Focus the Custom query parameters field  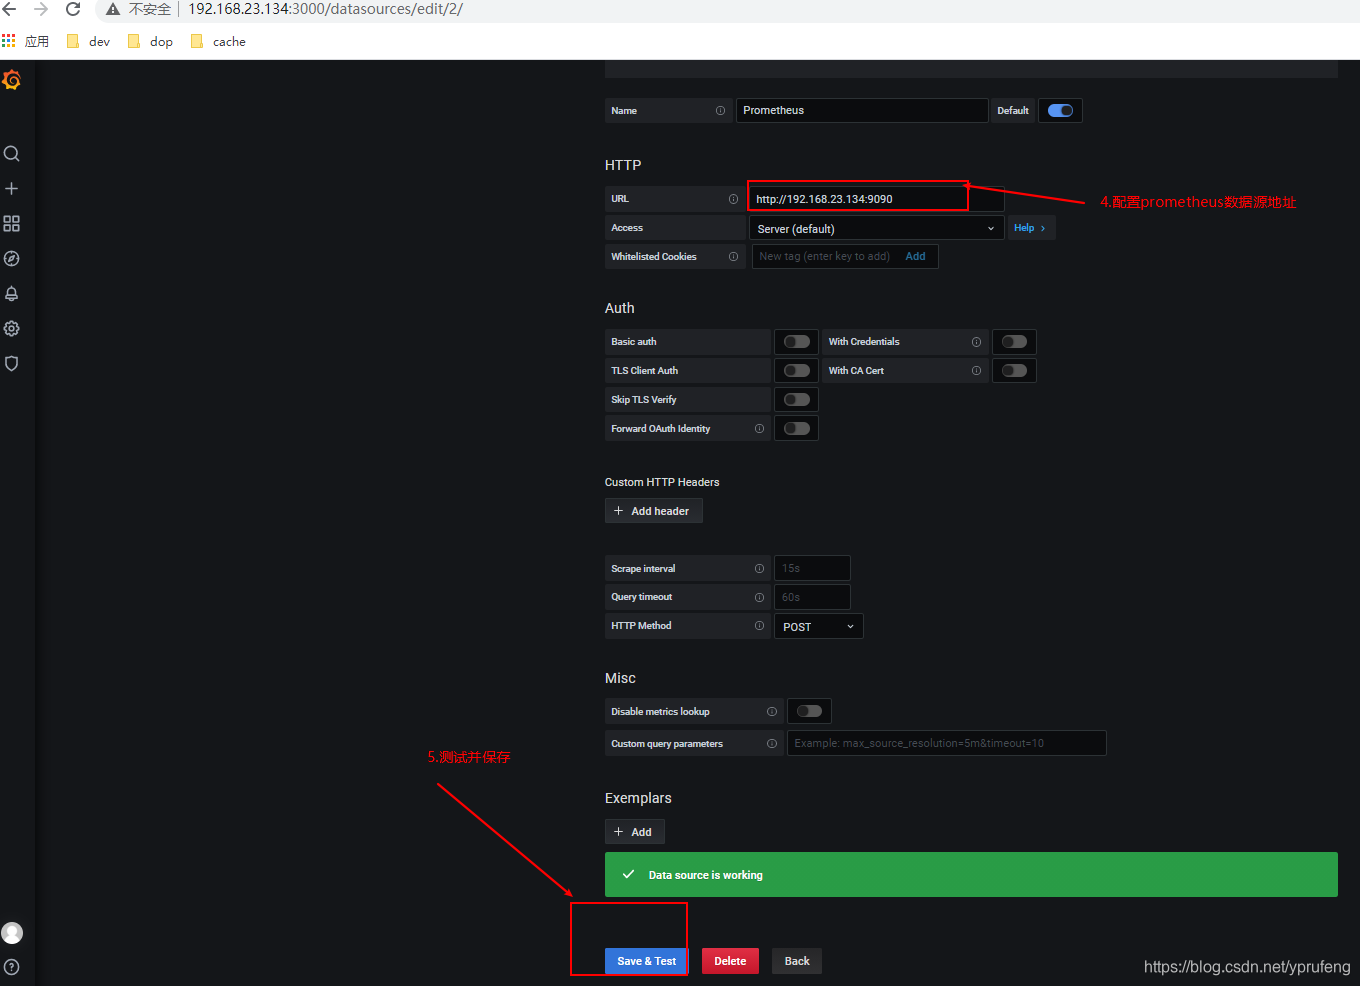pyautogui.click(x=947, y=744)
